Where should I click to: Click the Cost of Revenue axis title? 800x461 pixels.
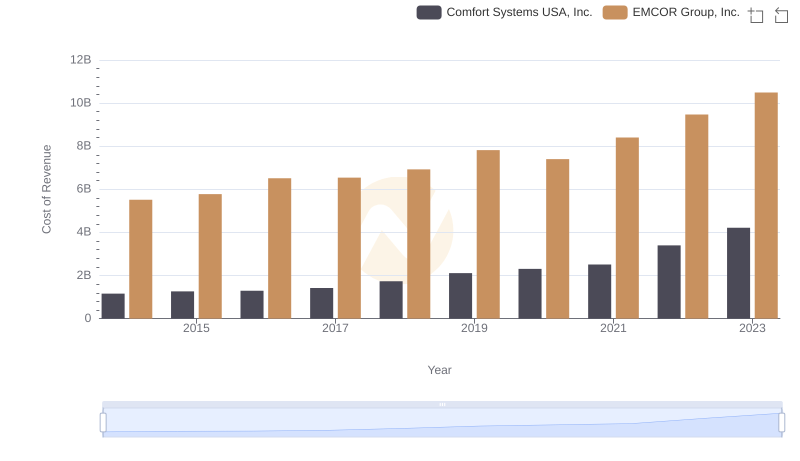46,189
